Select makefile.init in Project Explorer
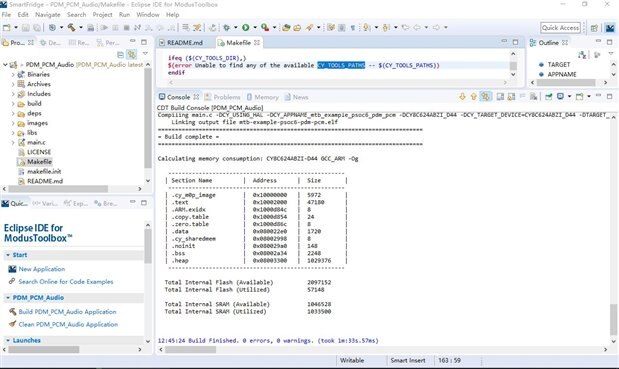This screenshot has width=619, height=369. click(44, 172)
